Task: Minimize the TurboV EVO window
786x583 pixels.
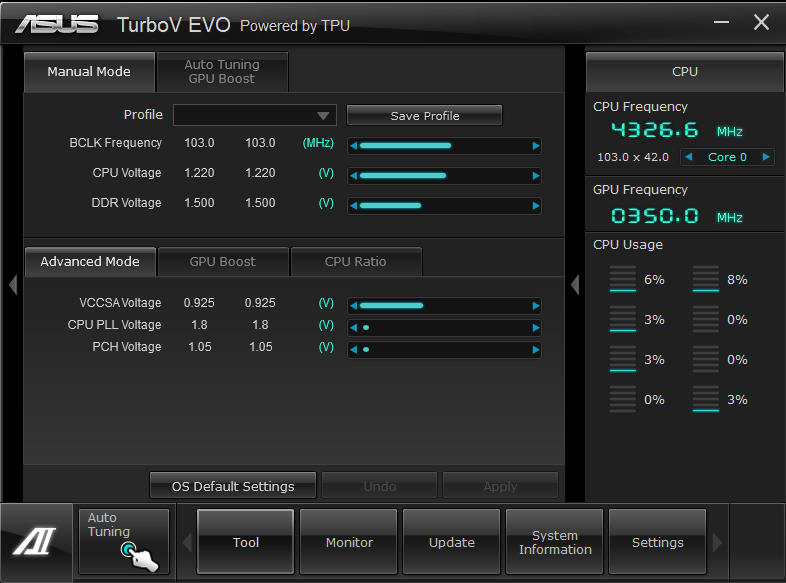Action: pyautogui.click(x=721, y=22)
